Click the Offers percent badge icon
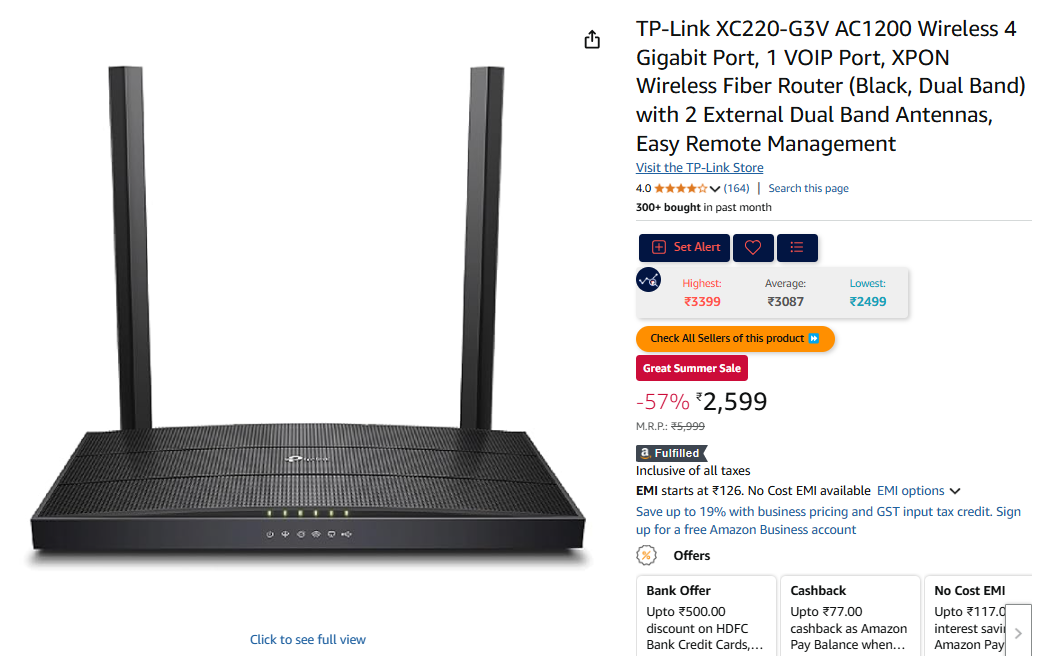This screenshot has width=1053, height=656. 646,555
